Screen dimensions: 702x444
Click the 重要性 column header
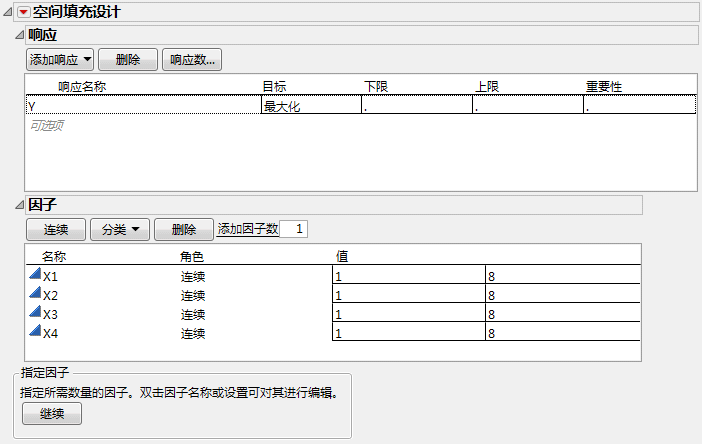click(604, 86)
